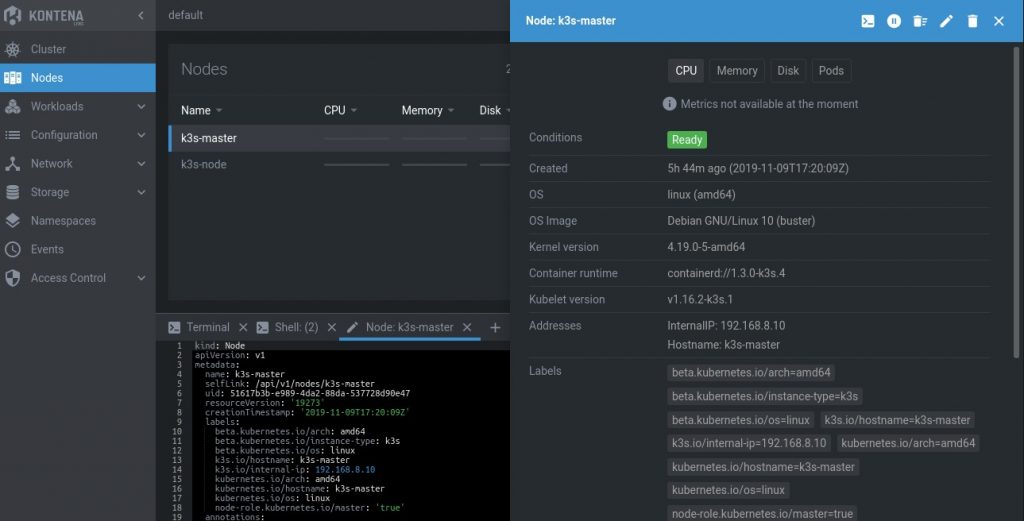Viewport: 1024px width, 521px height.
Task: Click the Namespaces layers icon
Action: click(x=12, y=221)
